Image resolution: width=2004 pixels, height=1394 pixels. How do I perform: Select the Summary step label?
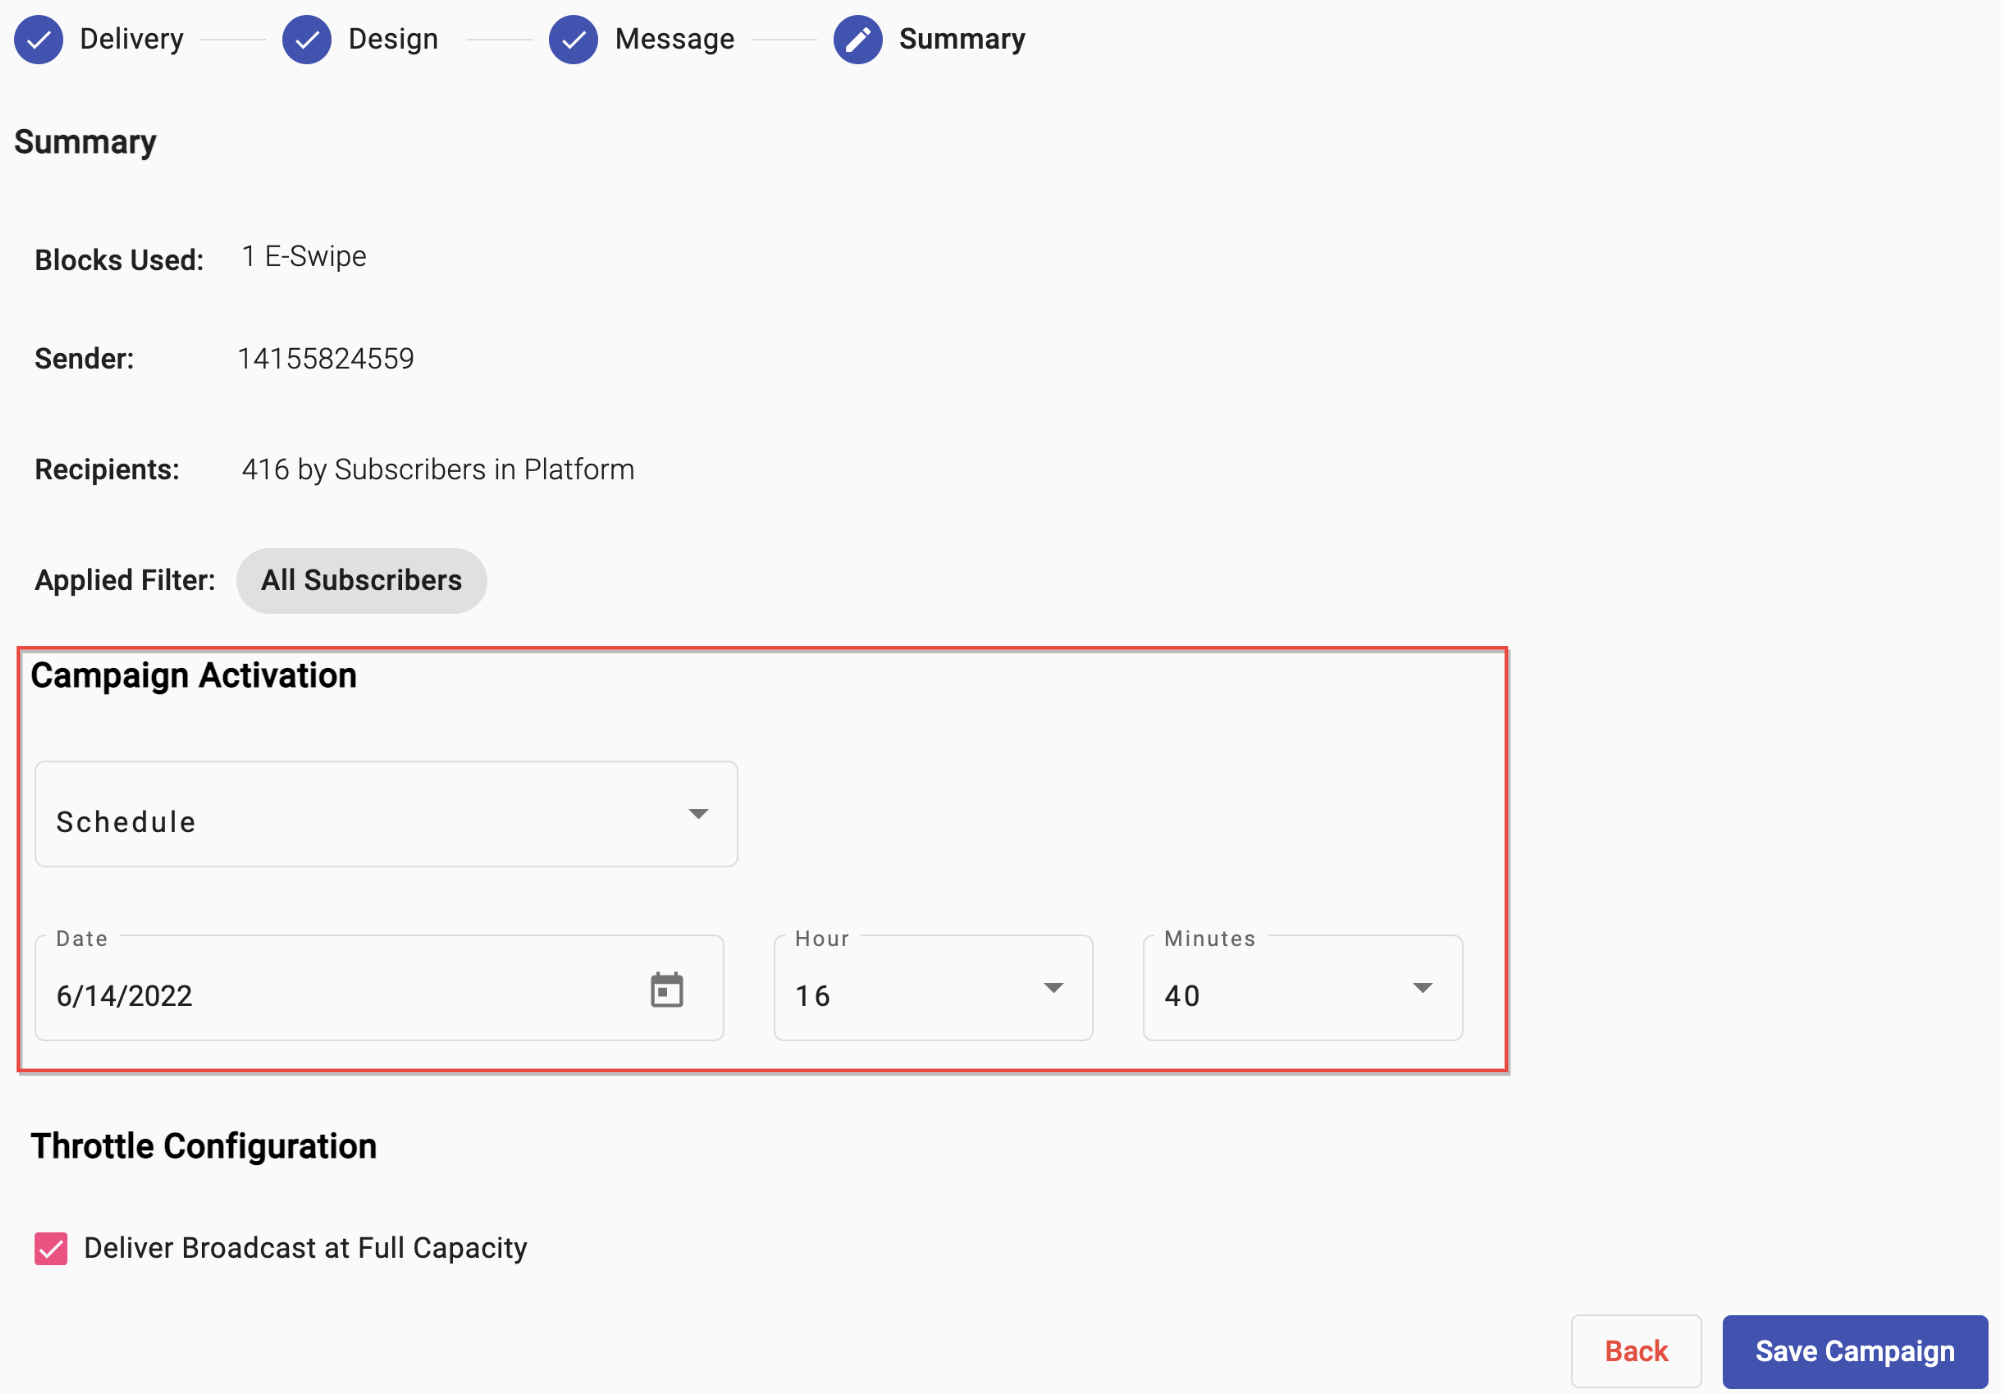[961, 39]
